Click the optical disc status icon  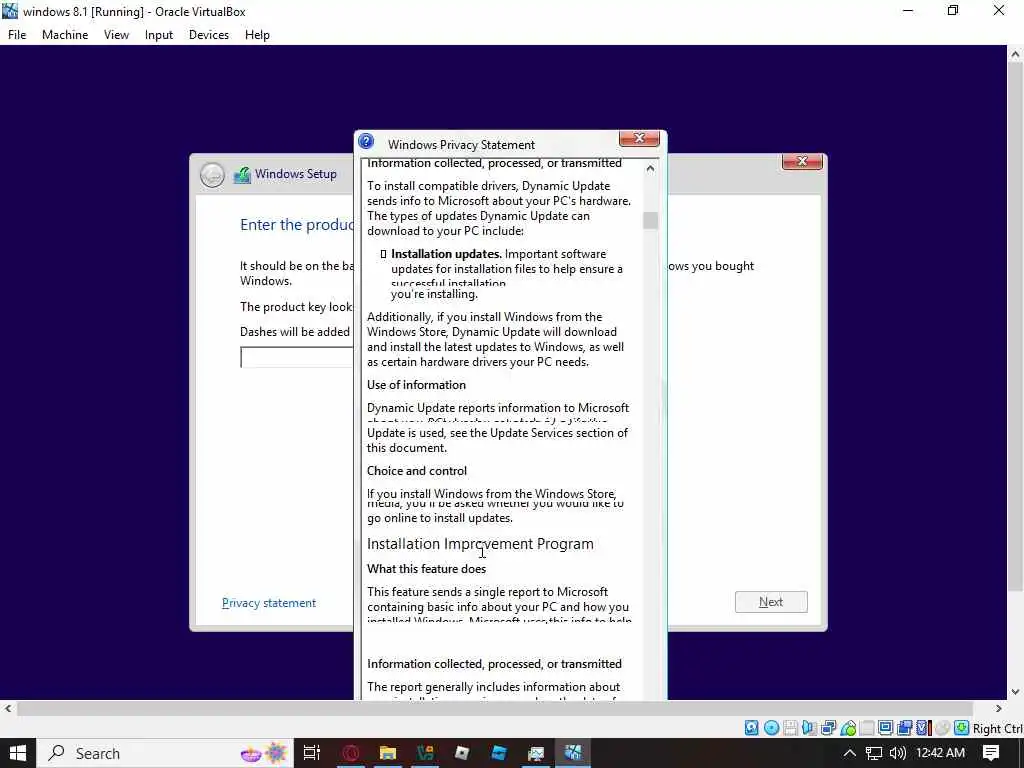click(771, 728)
